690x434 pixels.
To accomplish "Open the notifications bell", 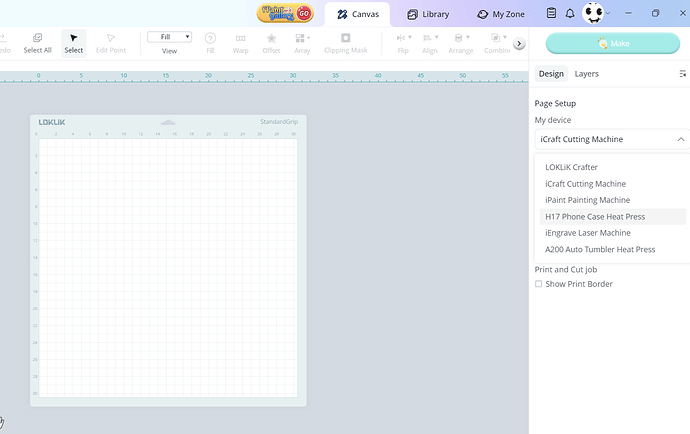I will point(570,14).
